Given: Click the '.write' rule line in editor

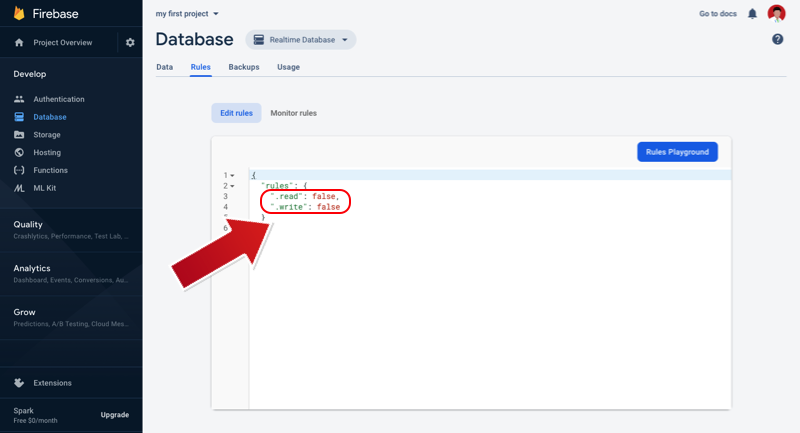Looking at the screenshot, I should coord(308,207).
